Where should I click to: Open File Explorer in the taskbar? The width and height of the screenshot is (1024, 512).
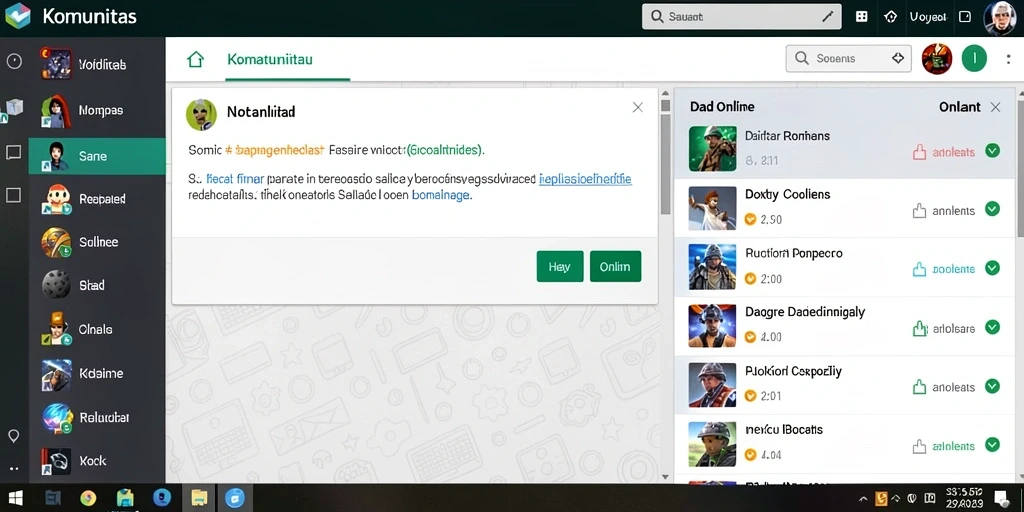(x=199, y=498)
